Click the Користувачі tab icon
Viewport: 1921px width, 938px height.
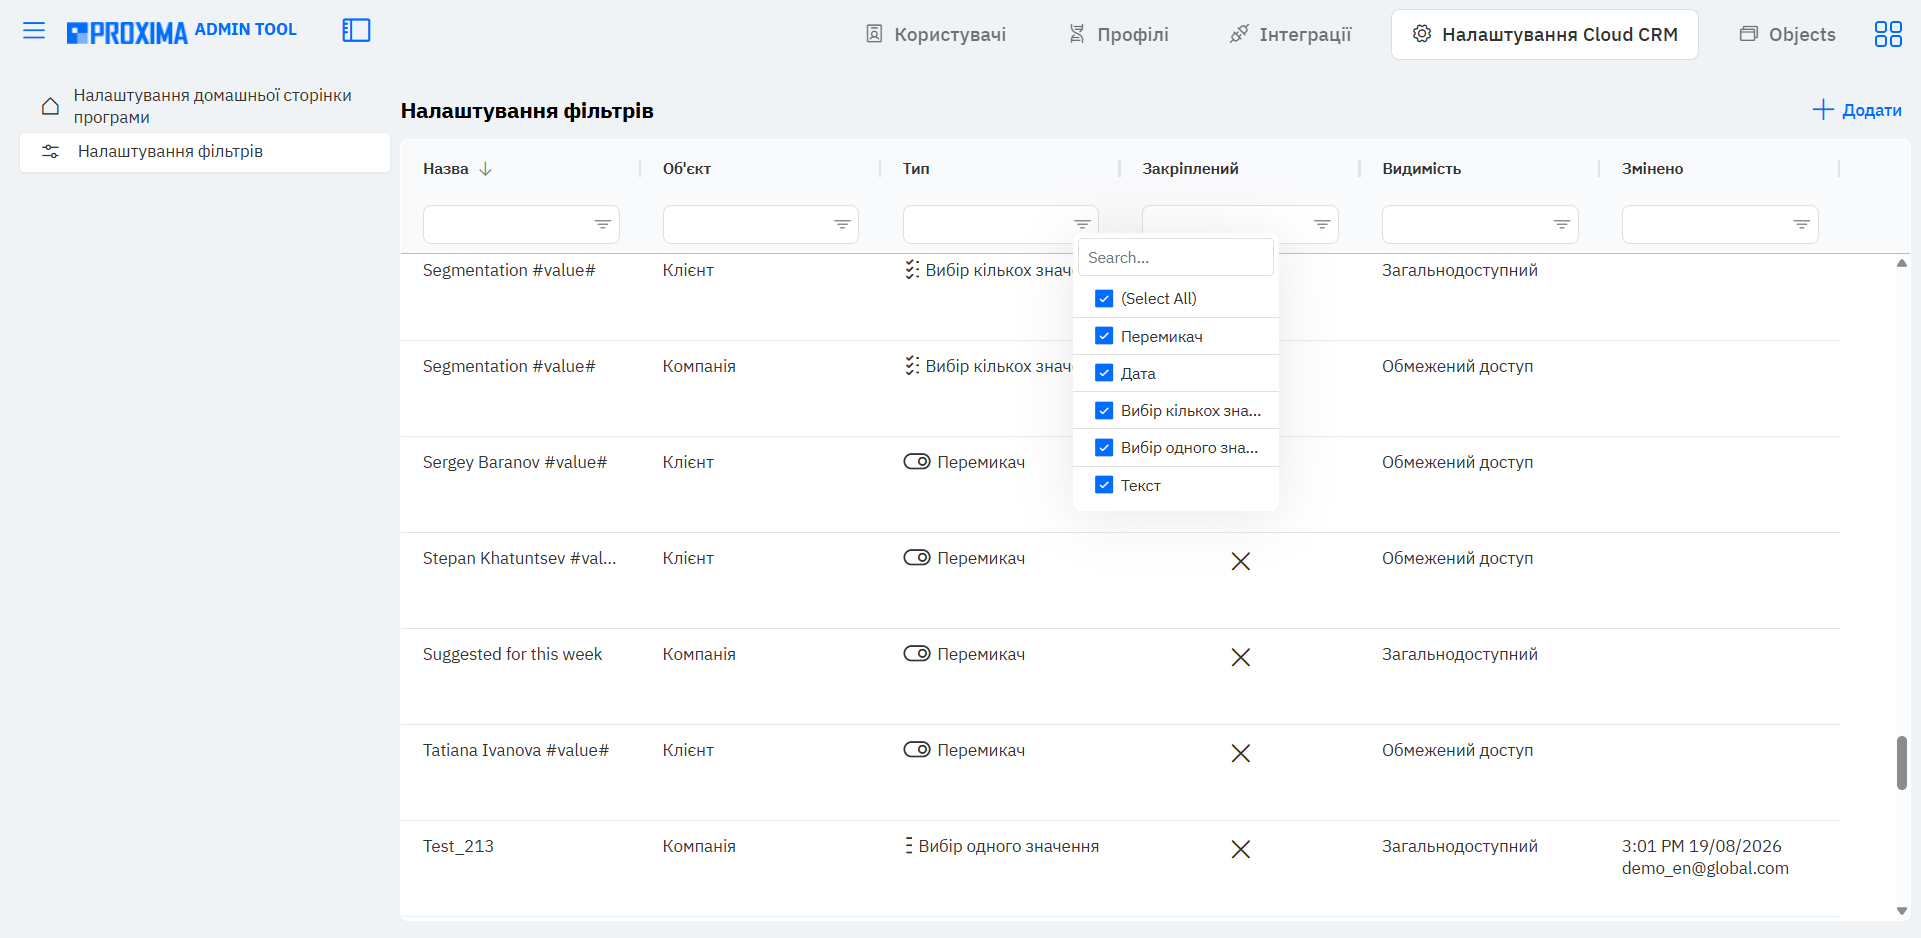pos(874,34)
